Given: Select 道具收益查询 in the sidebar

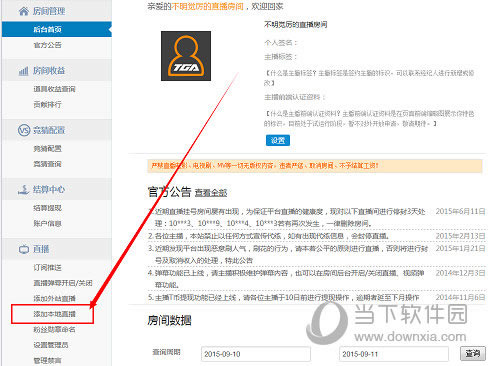Looking at the screenshot, I should 54,89.
